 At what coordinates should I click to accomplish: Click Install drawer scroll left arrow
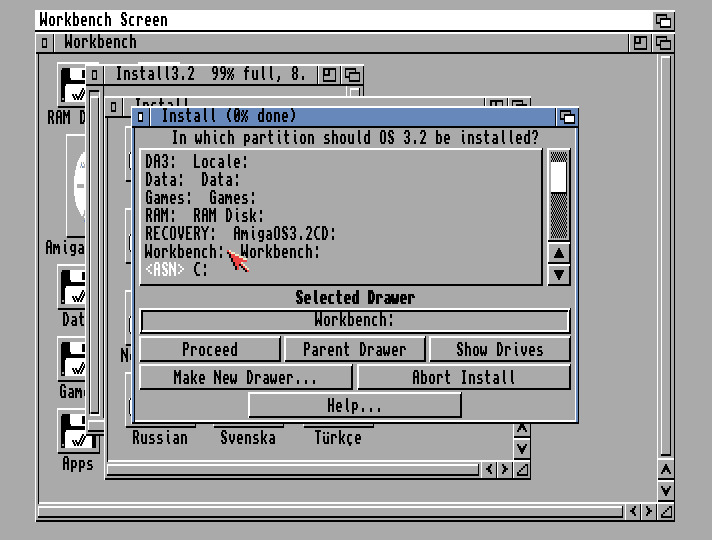(x=489, y=469)
